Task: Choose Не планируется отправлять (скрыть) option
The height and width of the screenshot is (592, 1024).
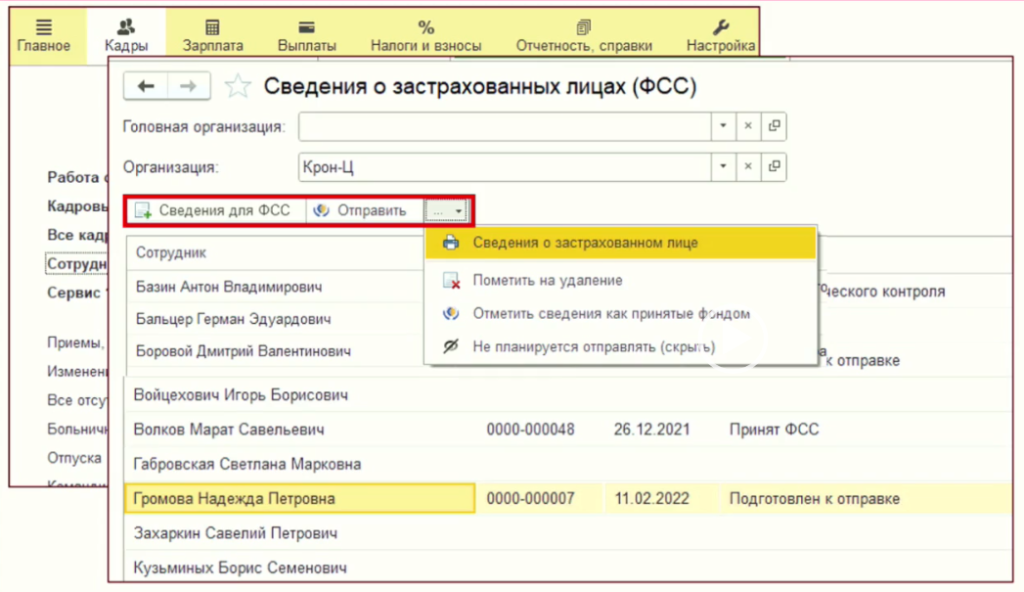Action: click(594, 347)
